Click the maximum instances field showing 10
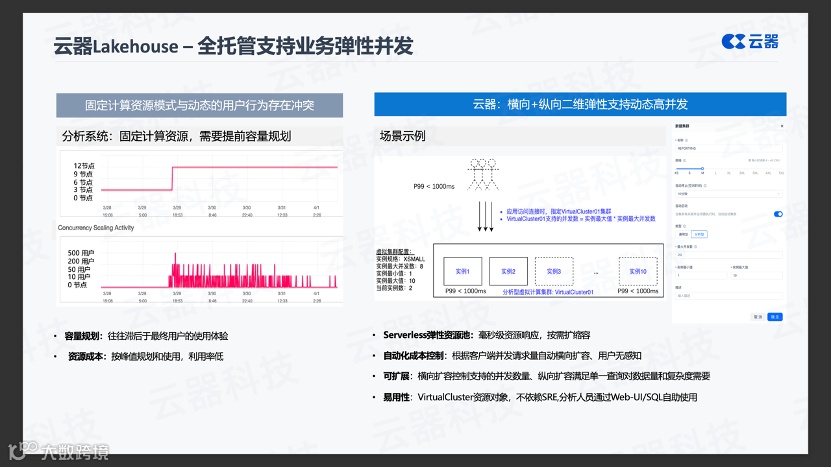 pyautogui.click(x=756, y=275)
